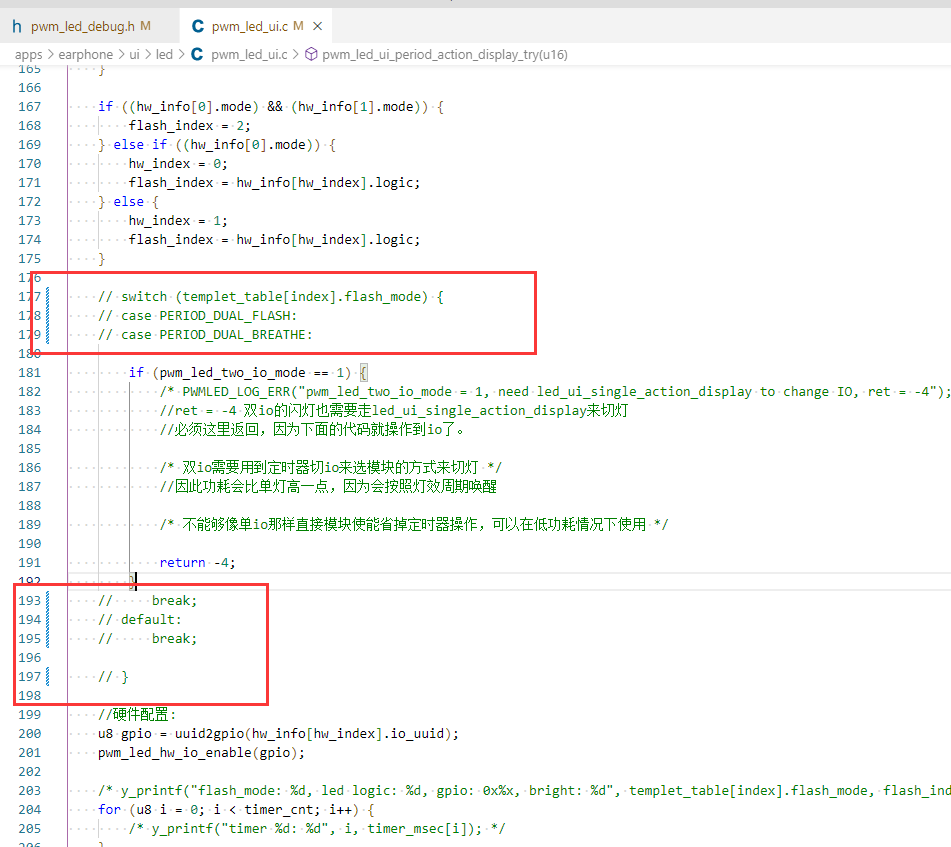
Task: Click line number 181 in the gutter
Action: tap(30, 373)
